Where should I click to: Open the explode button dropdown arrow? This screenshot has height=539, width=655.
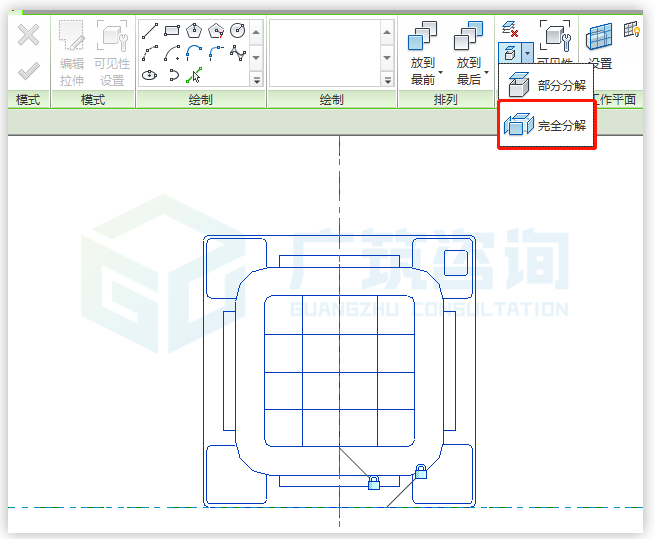pos(527,53)
